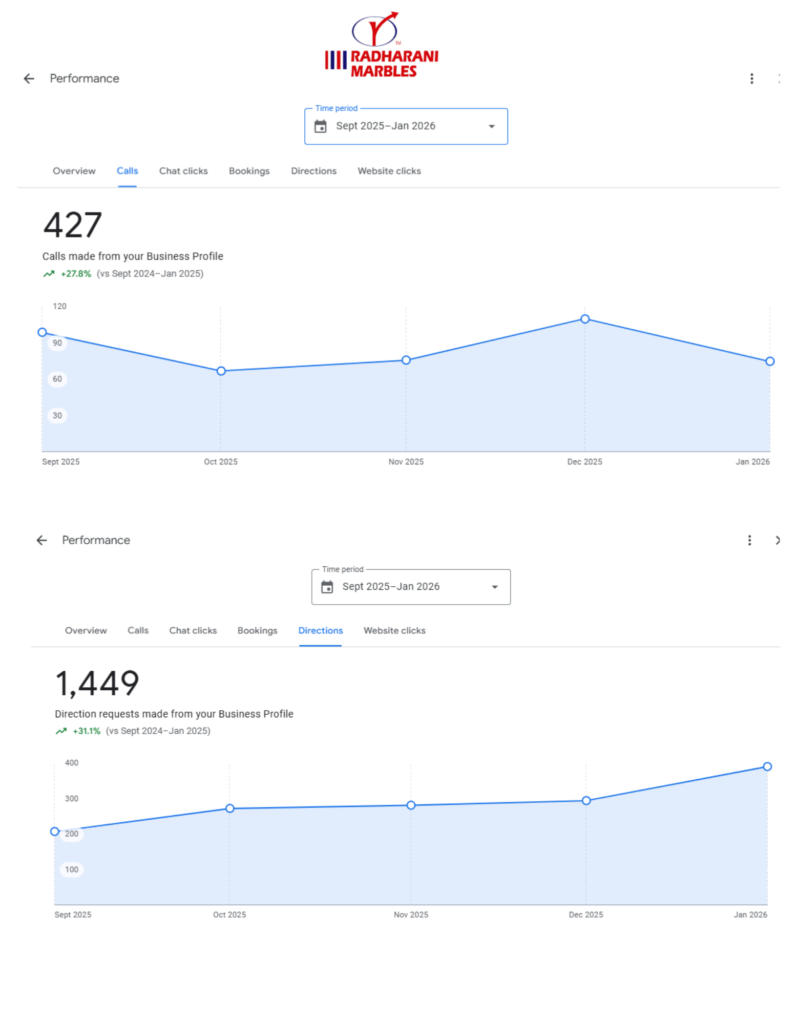
Task: Open the three-dot menu in the Directions panel
Action: click(x=750, y=540)
